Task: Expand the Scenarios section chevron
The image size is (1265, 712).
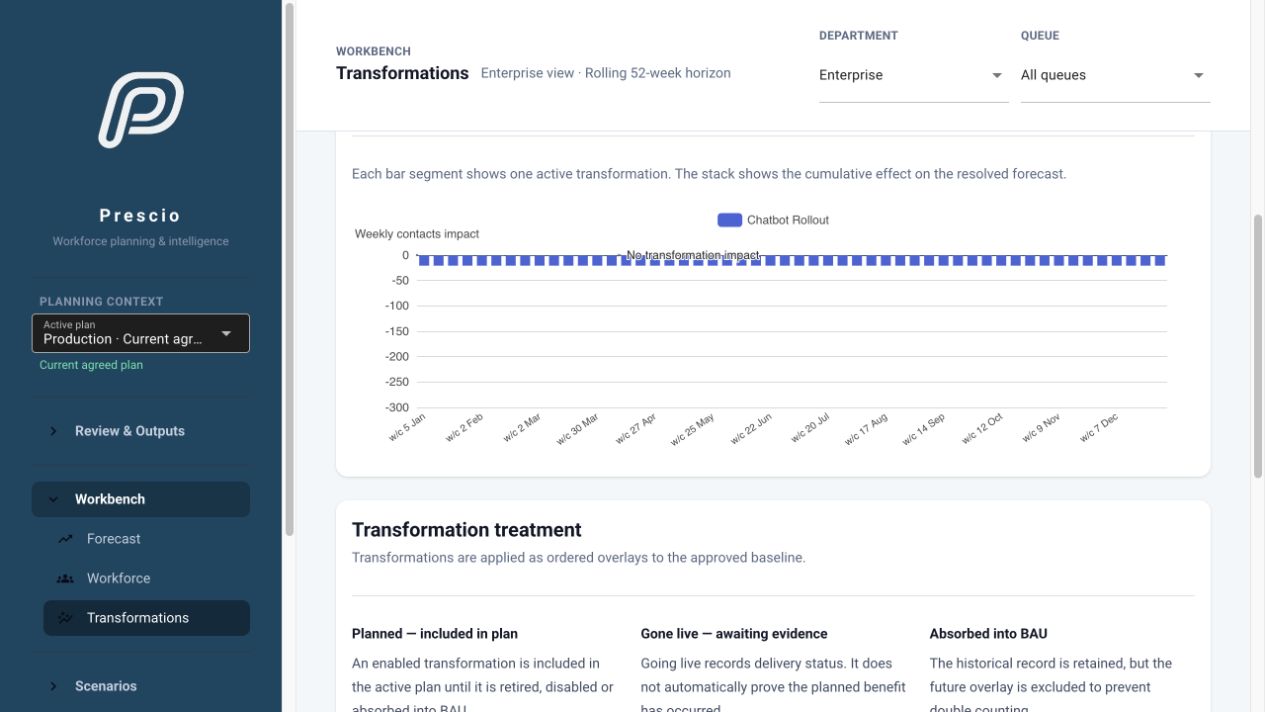Action: pyautogui.click(x=54, y=686)
